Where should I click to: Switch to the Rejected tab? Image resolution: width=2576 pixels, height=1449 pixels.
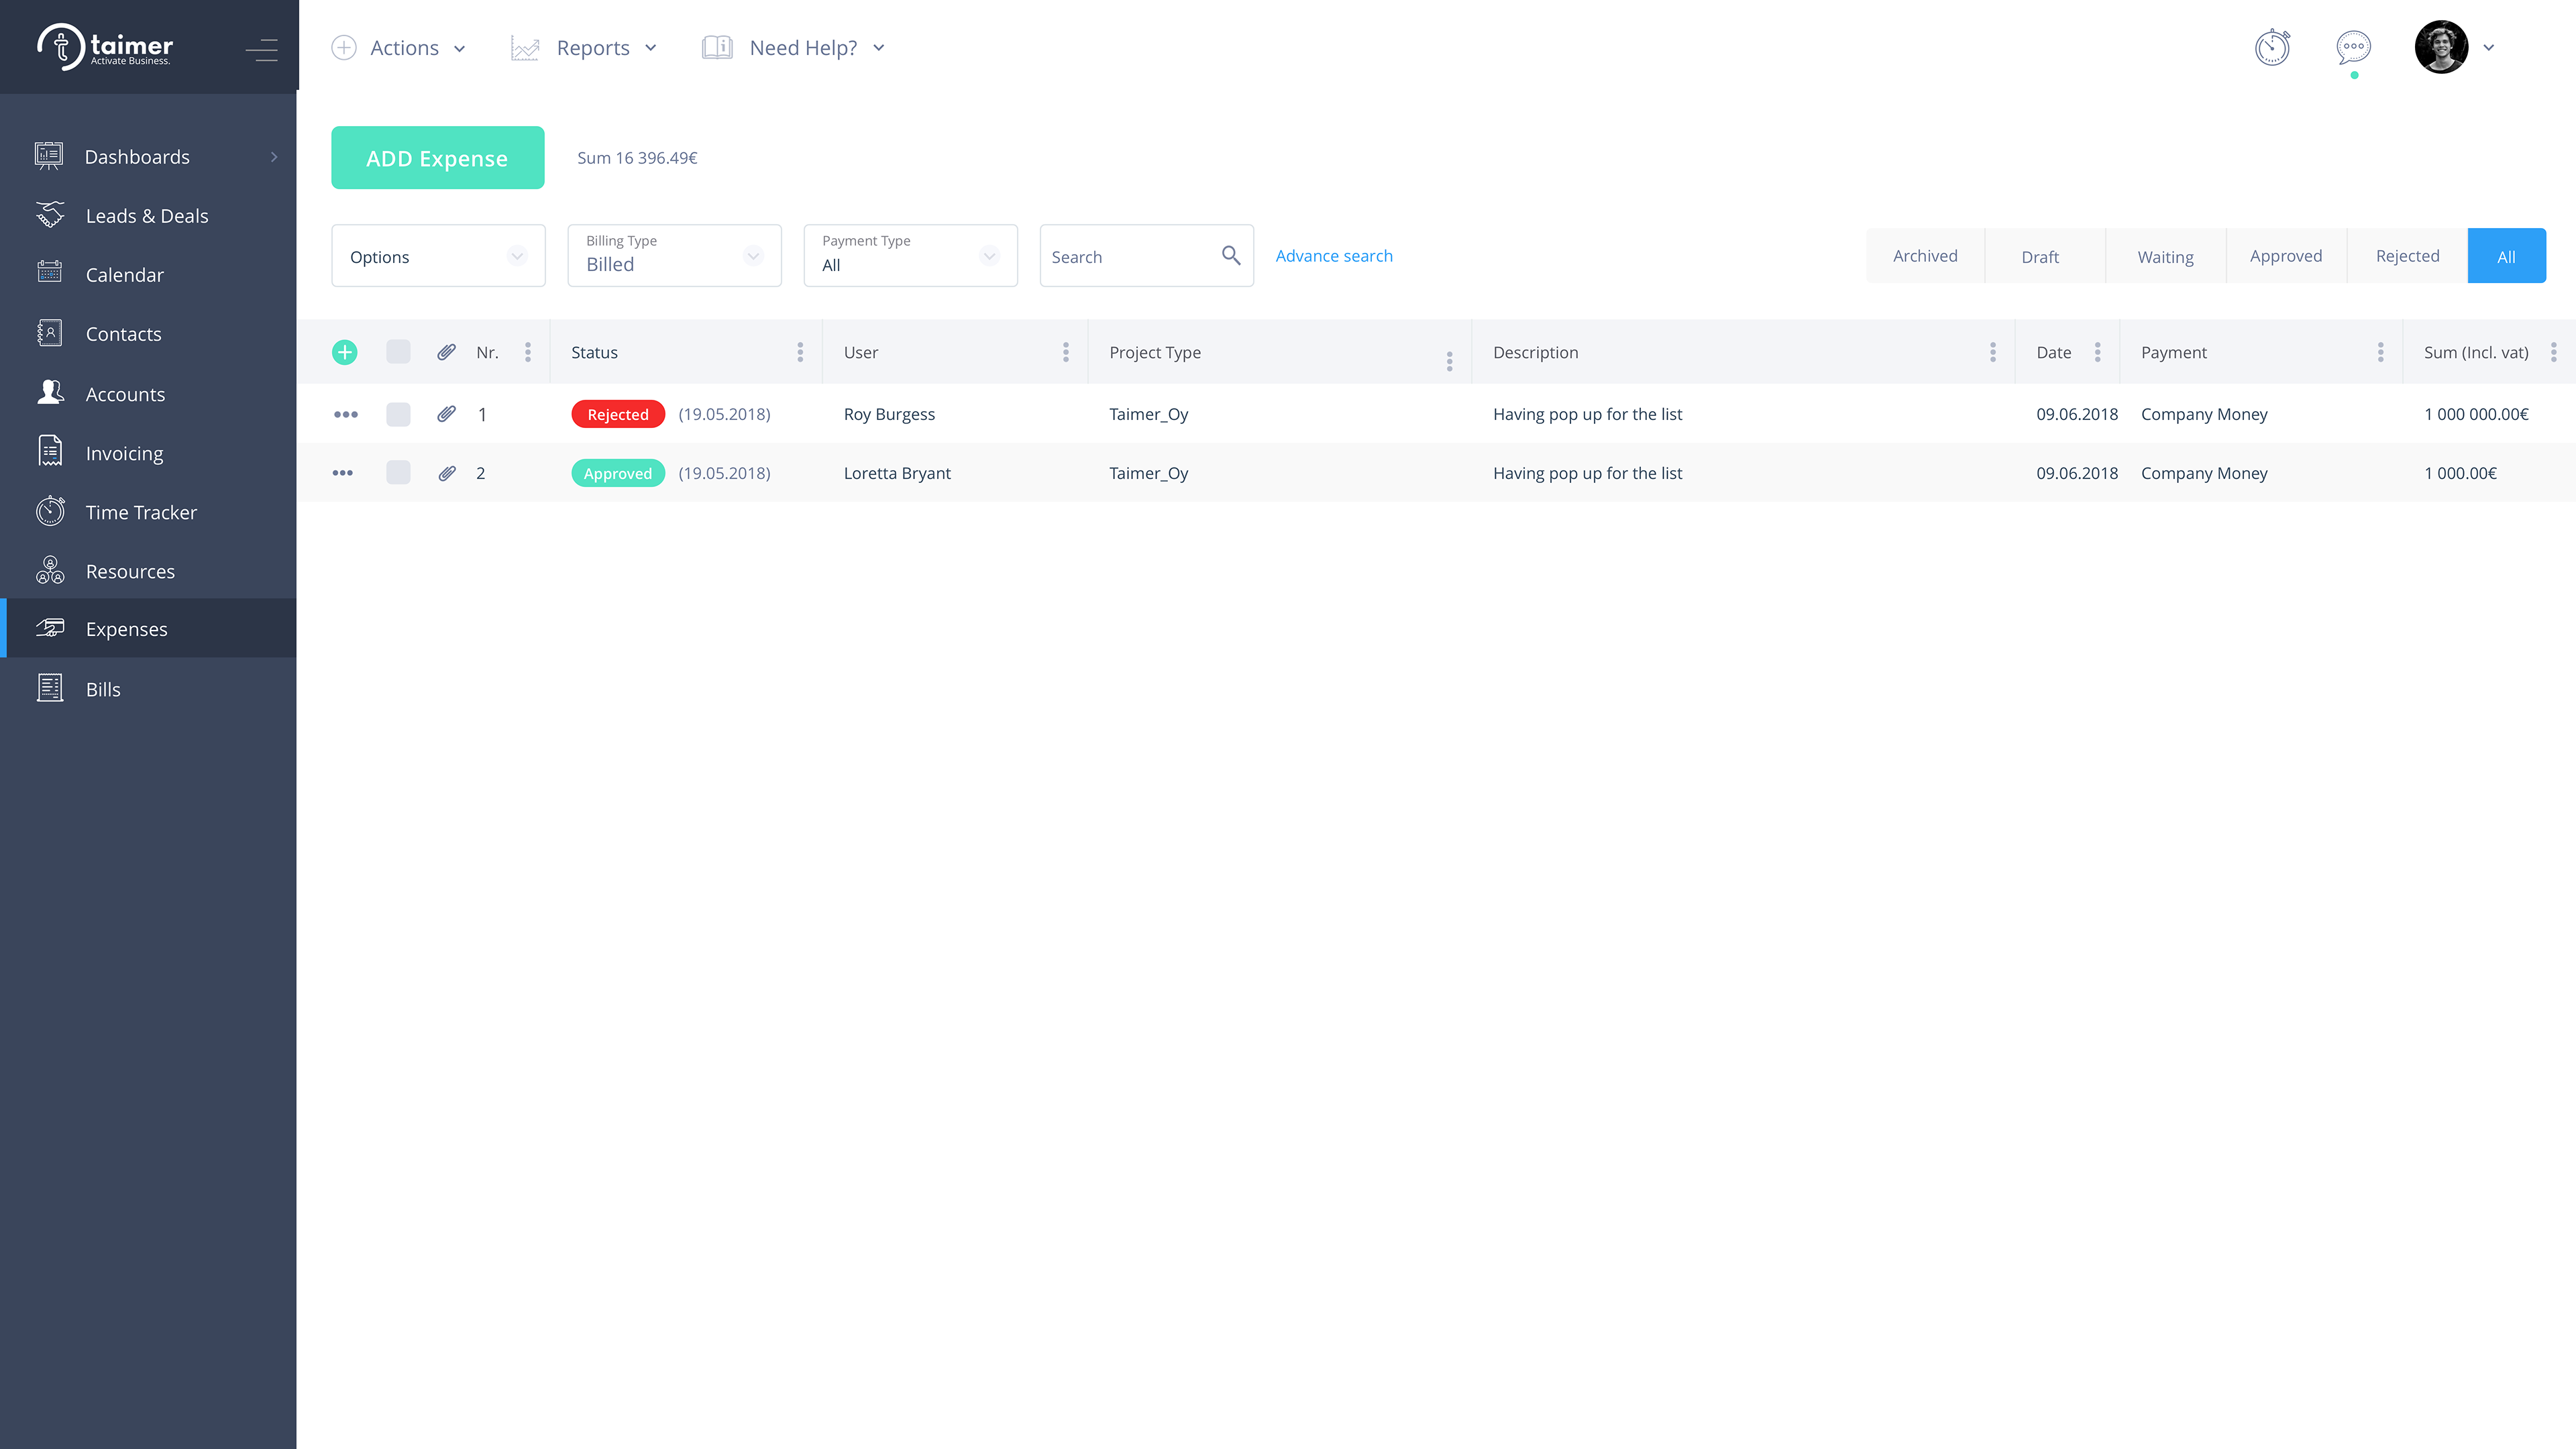pos(2407,256)
